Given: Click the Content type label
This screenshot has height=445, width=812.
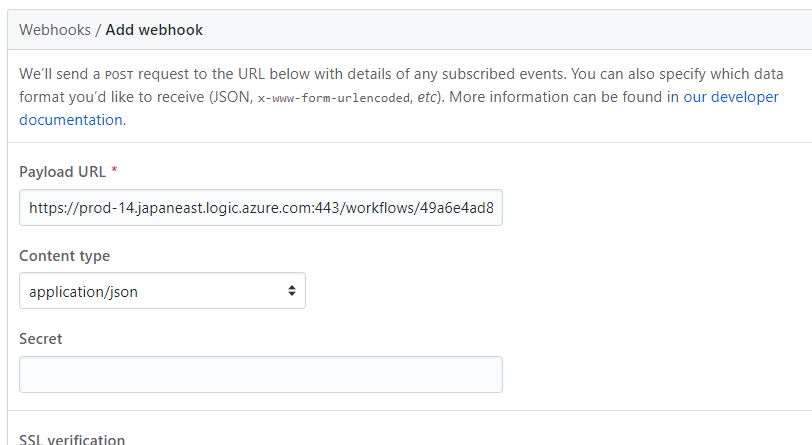Looking at the screenshot, I should [x=65, y=256].
